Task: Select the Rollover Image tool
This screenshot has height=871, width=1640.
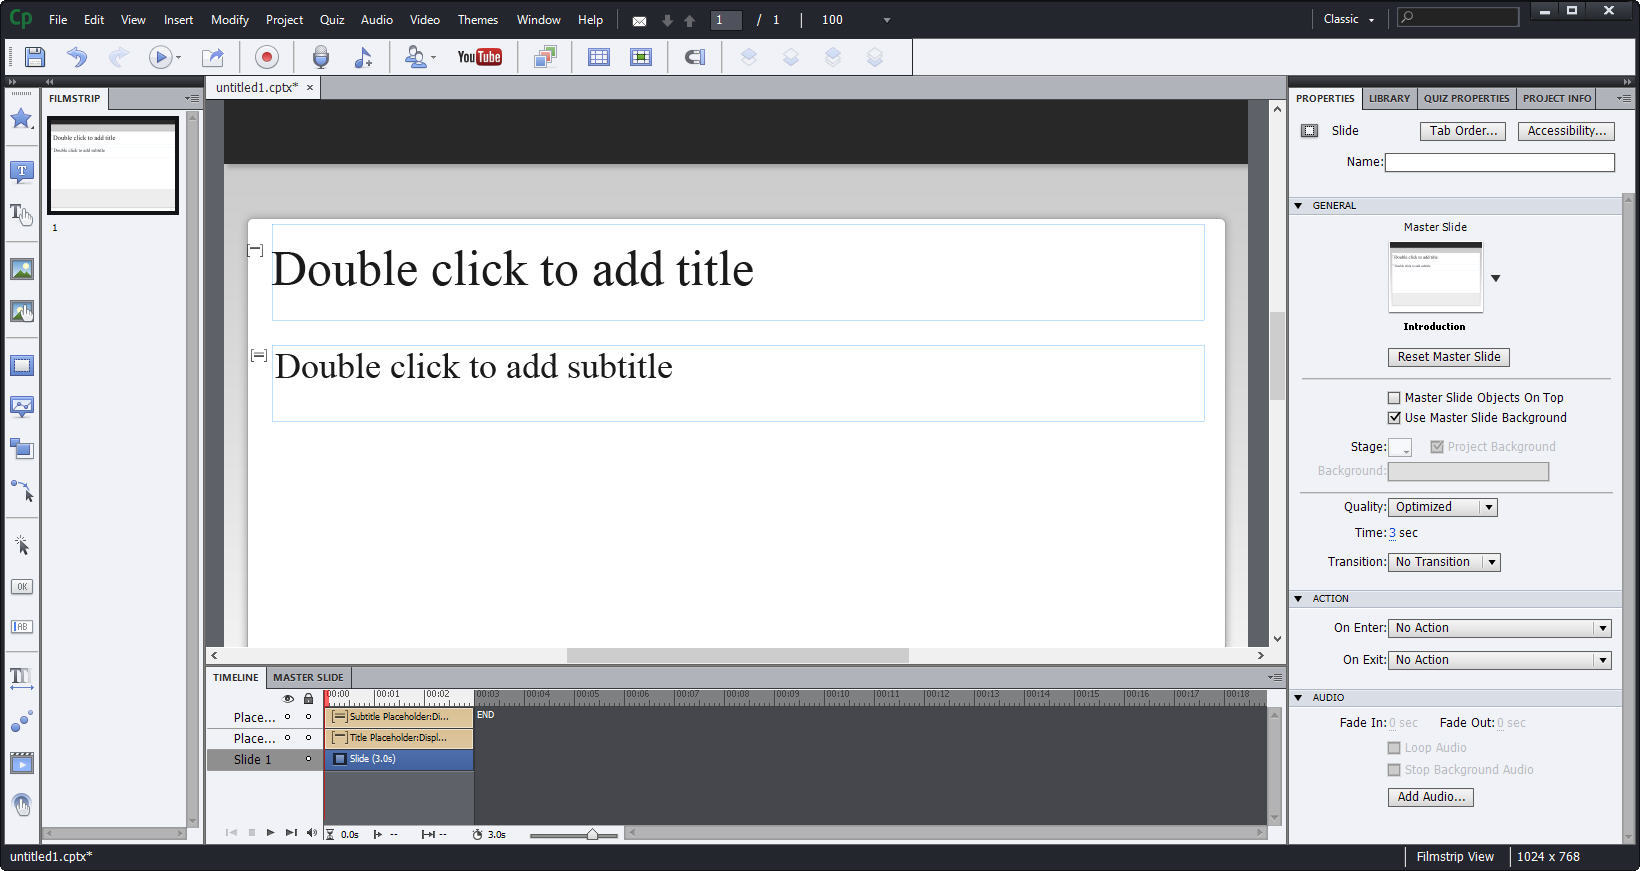Action: click(21, 311)
